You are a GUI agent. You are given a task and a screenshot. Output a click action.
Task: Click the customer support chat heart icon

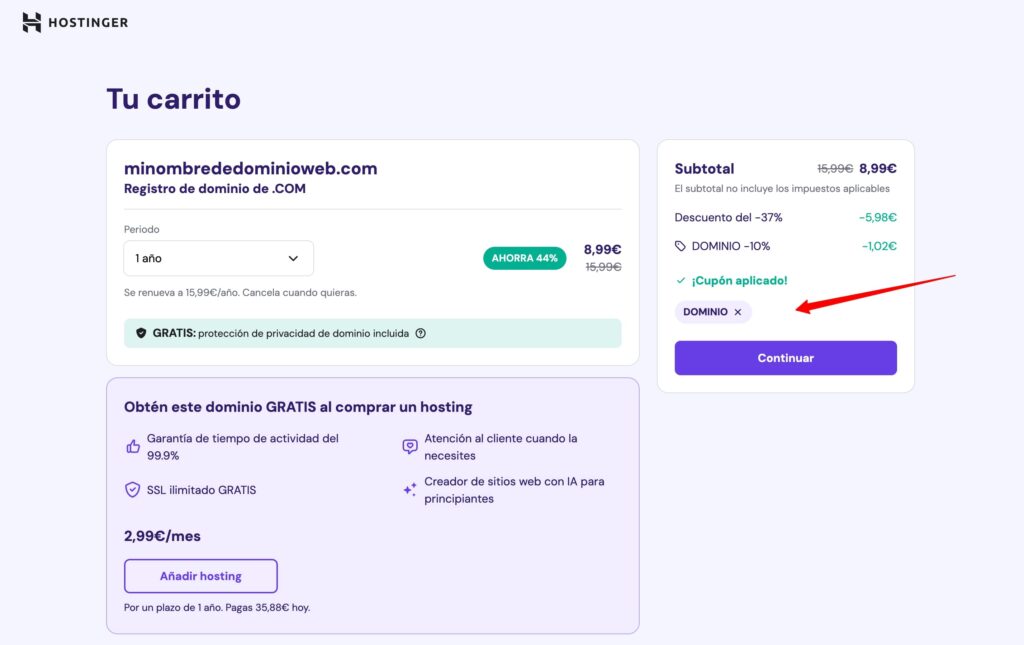(x=410, y=447)
